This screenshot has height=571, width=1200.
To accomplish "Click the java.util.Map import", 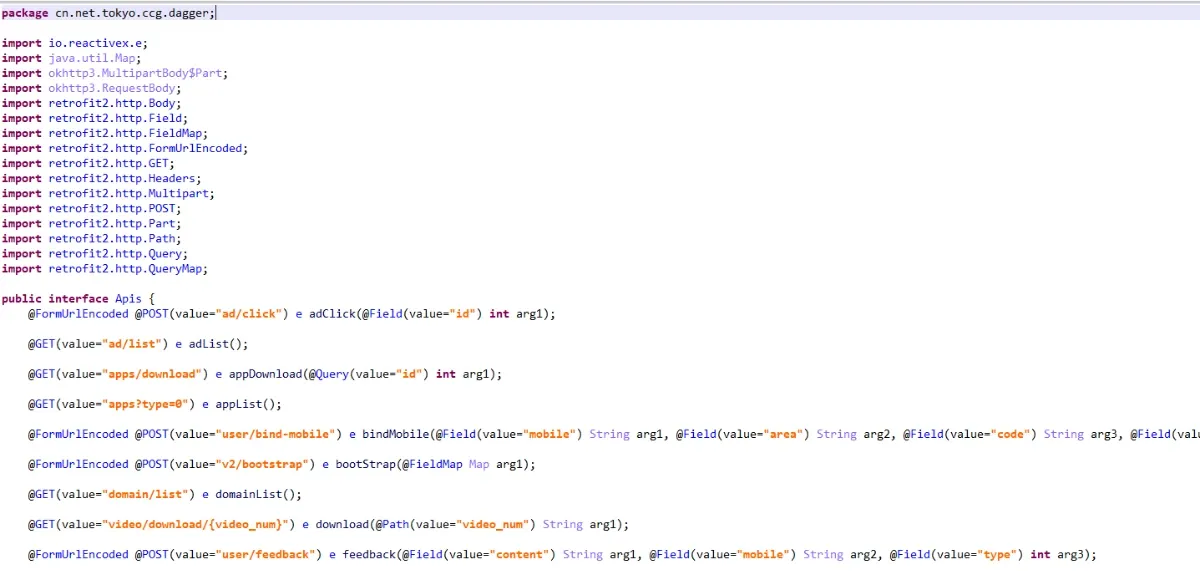I will pos(91,58).
